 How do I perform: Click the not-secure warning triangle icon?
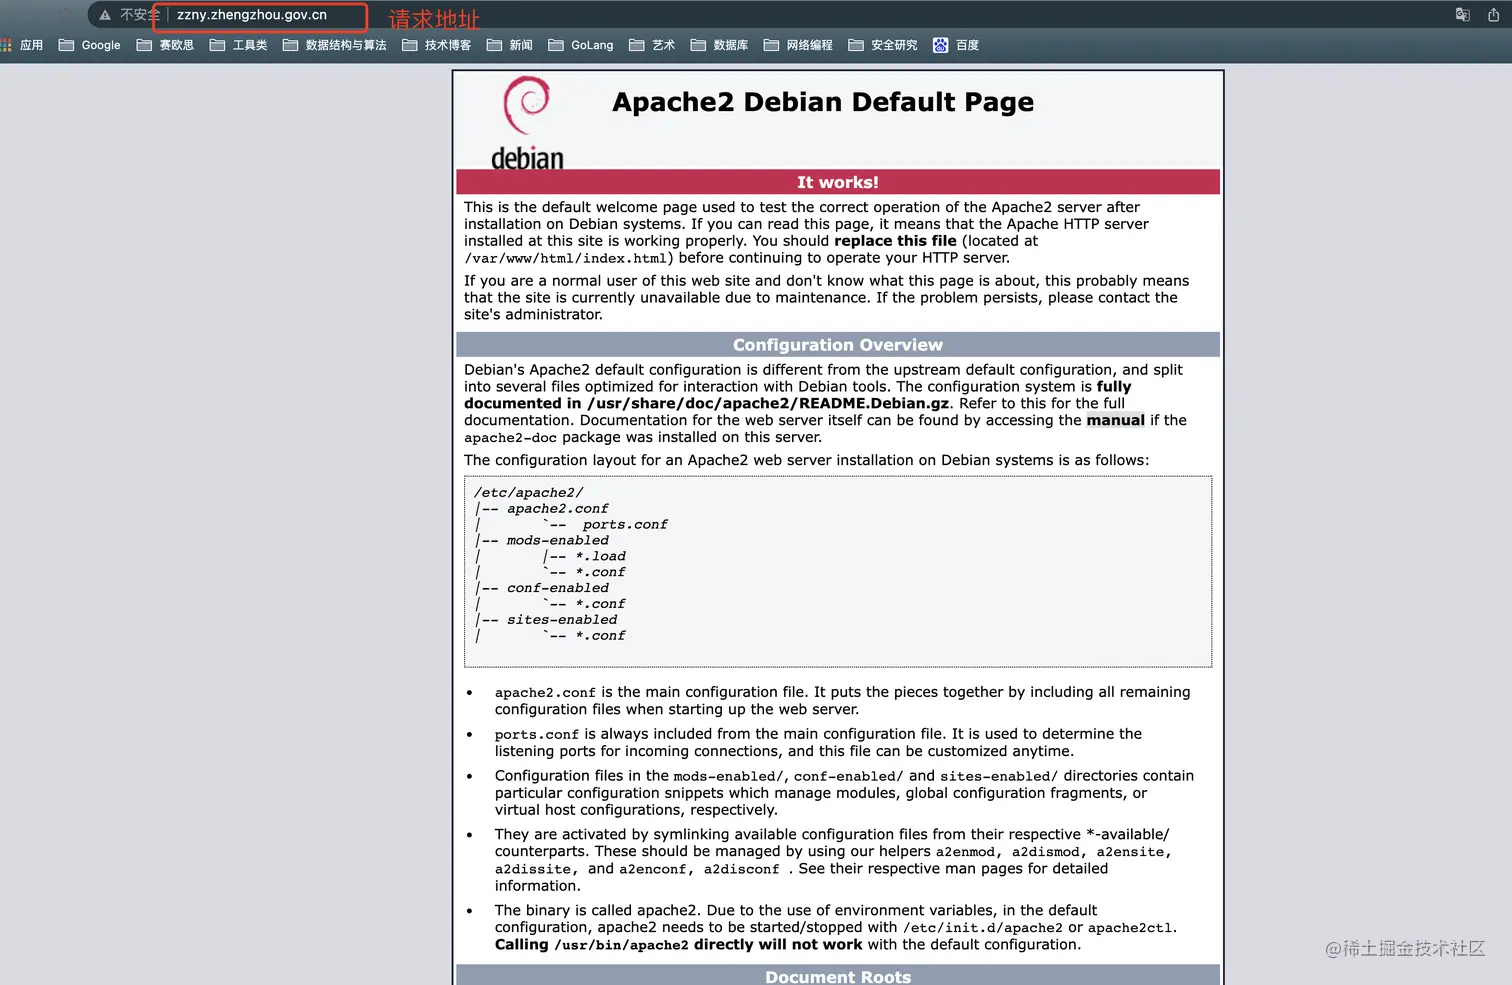105,15
